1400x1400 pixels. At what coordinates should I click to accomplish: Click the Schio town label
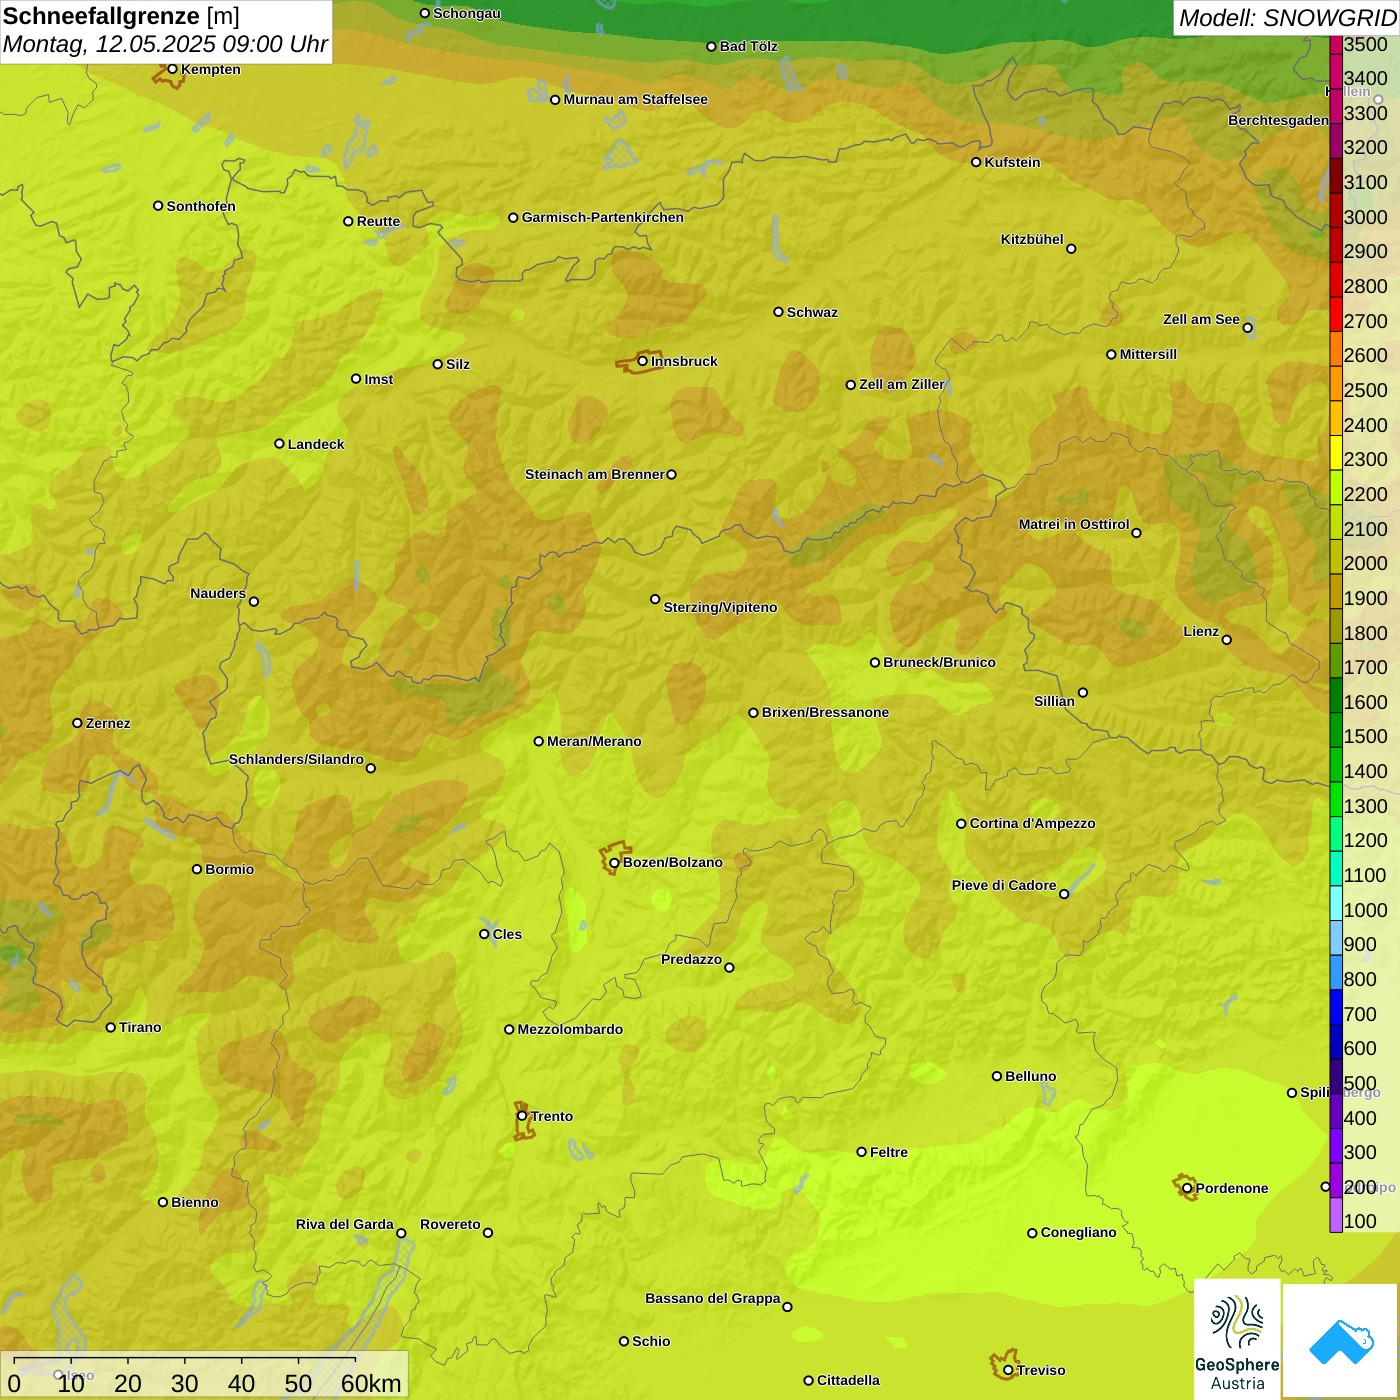[651, 1341]
